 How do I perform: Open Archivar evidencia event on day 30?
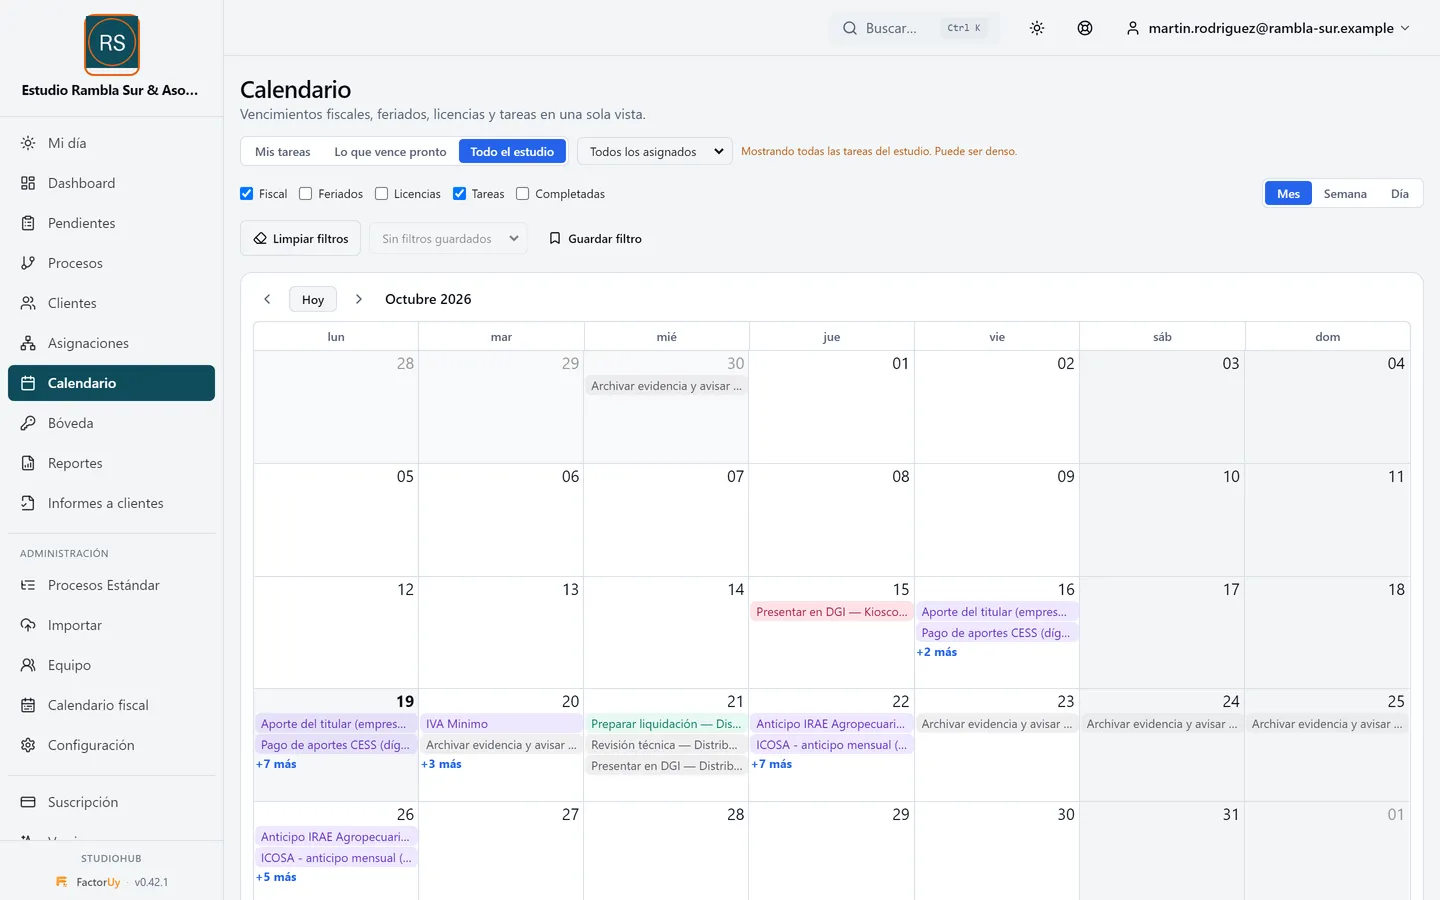(x=666, y=386)
